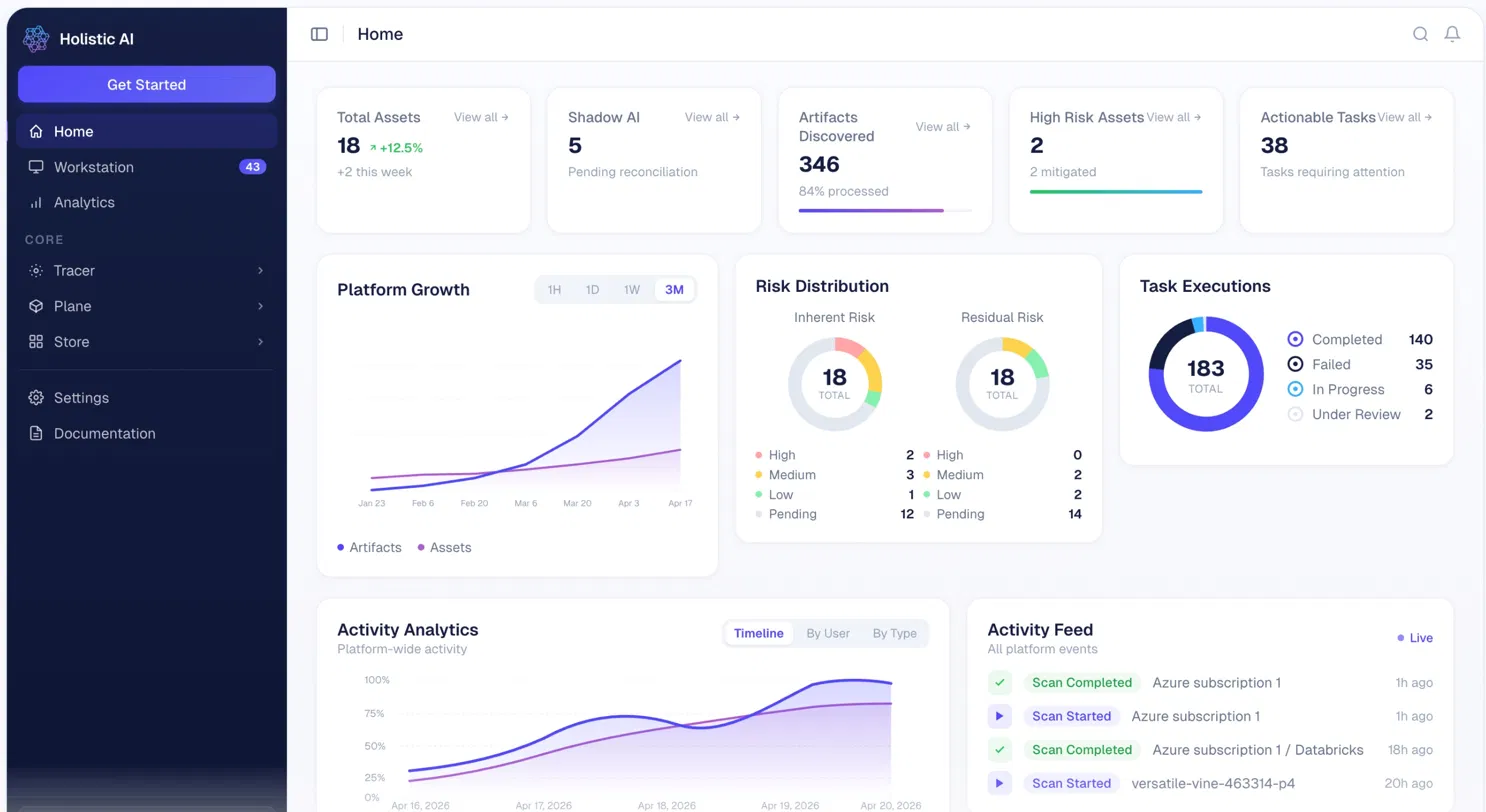1486x812 pixels.
Task: Click the Inherent Risk donut chart
Action: click(834, 384)
